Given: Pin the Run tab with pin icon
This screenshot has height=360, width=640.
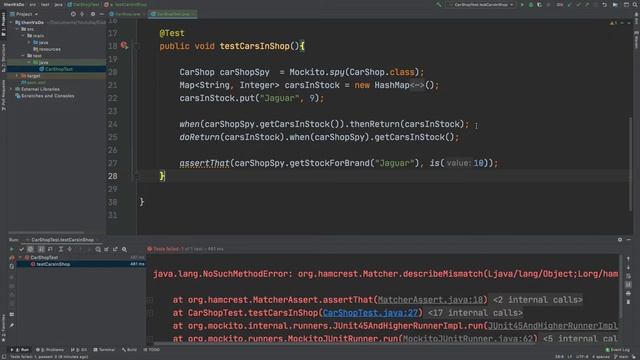Looking at the screenshot, I should (x=11, y=325).
